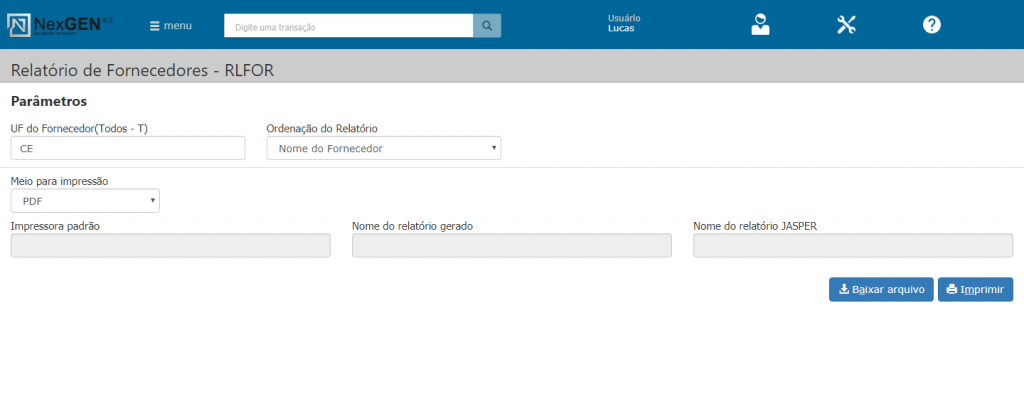1024x404 pixels.
Task: Select the Impressora padrão field
Action: [x=170, y=246]
